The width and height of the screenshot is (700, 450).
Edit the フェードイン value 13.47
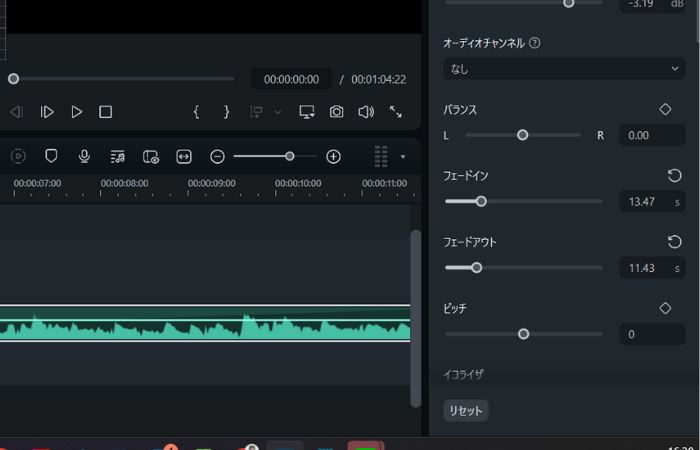pos(652,202)
